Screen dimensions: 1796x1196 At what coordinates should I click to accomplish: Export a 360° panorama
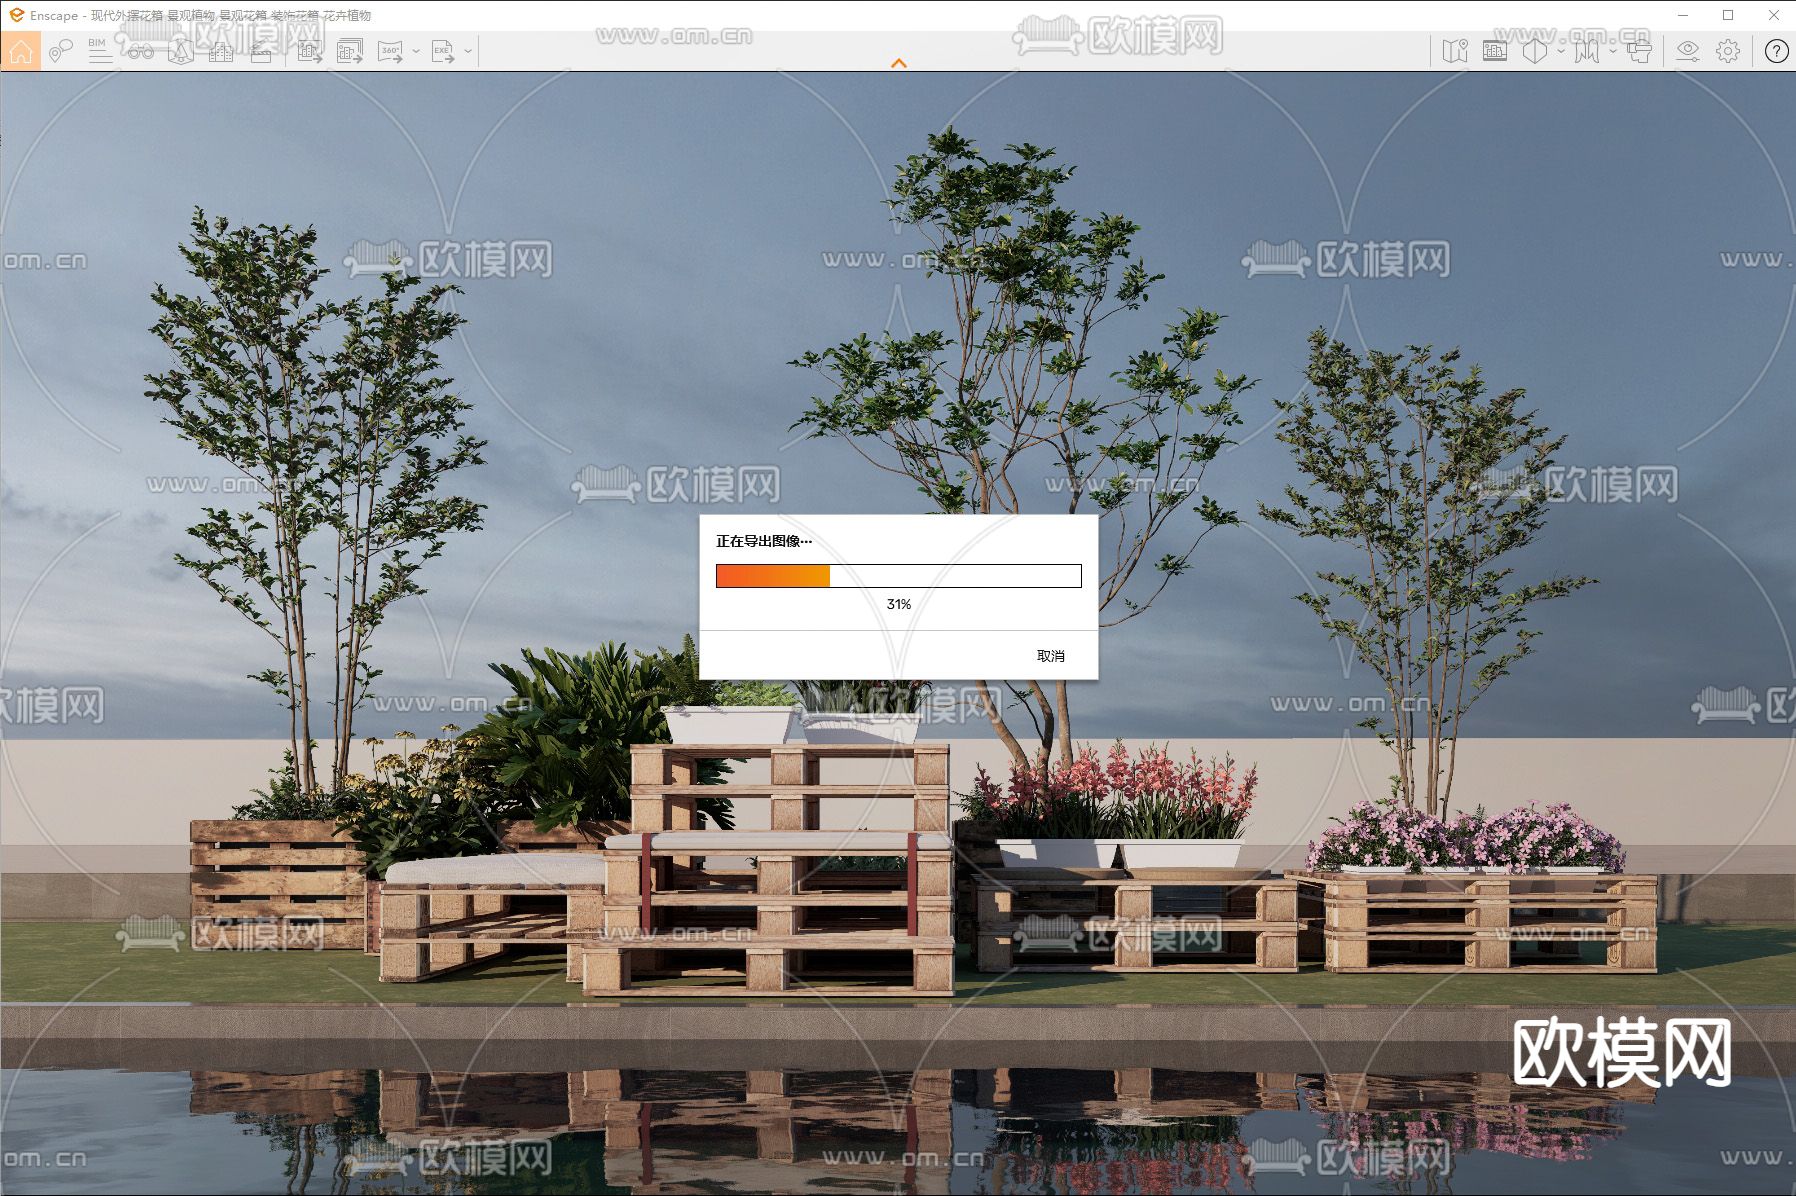click(x=390, y=51)
